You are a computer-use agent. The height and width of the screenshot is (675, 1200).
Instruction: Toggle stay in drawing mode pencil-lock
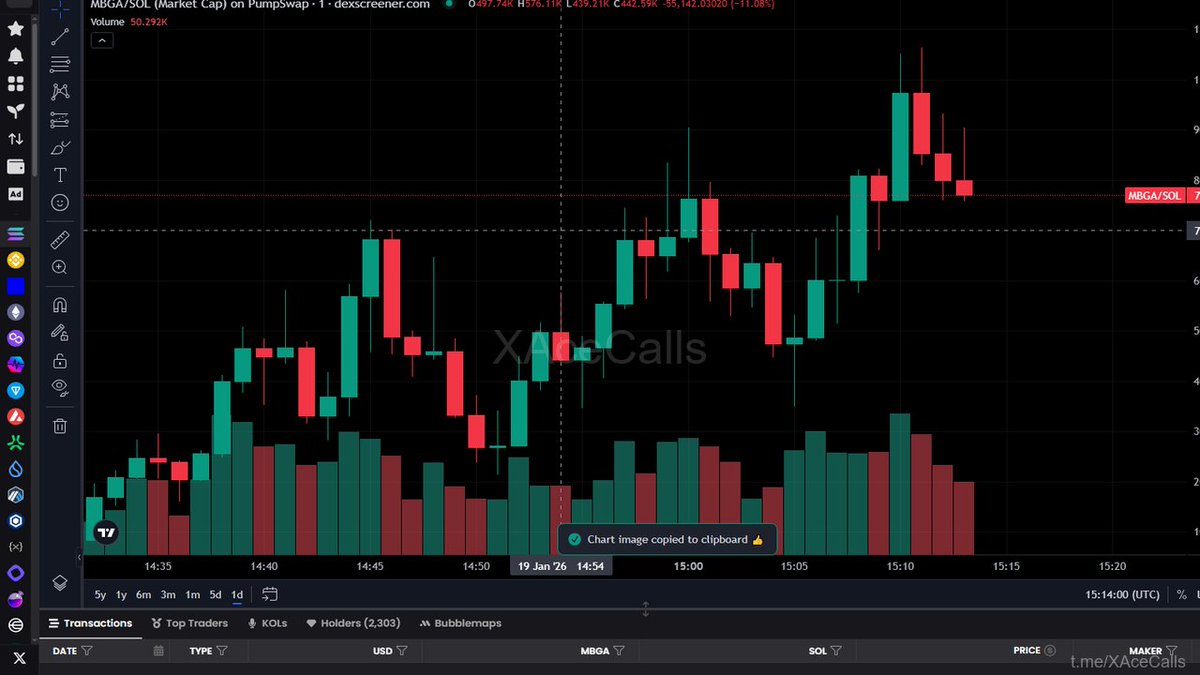60,333
